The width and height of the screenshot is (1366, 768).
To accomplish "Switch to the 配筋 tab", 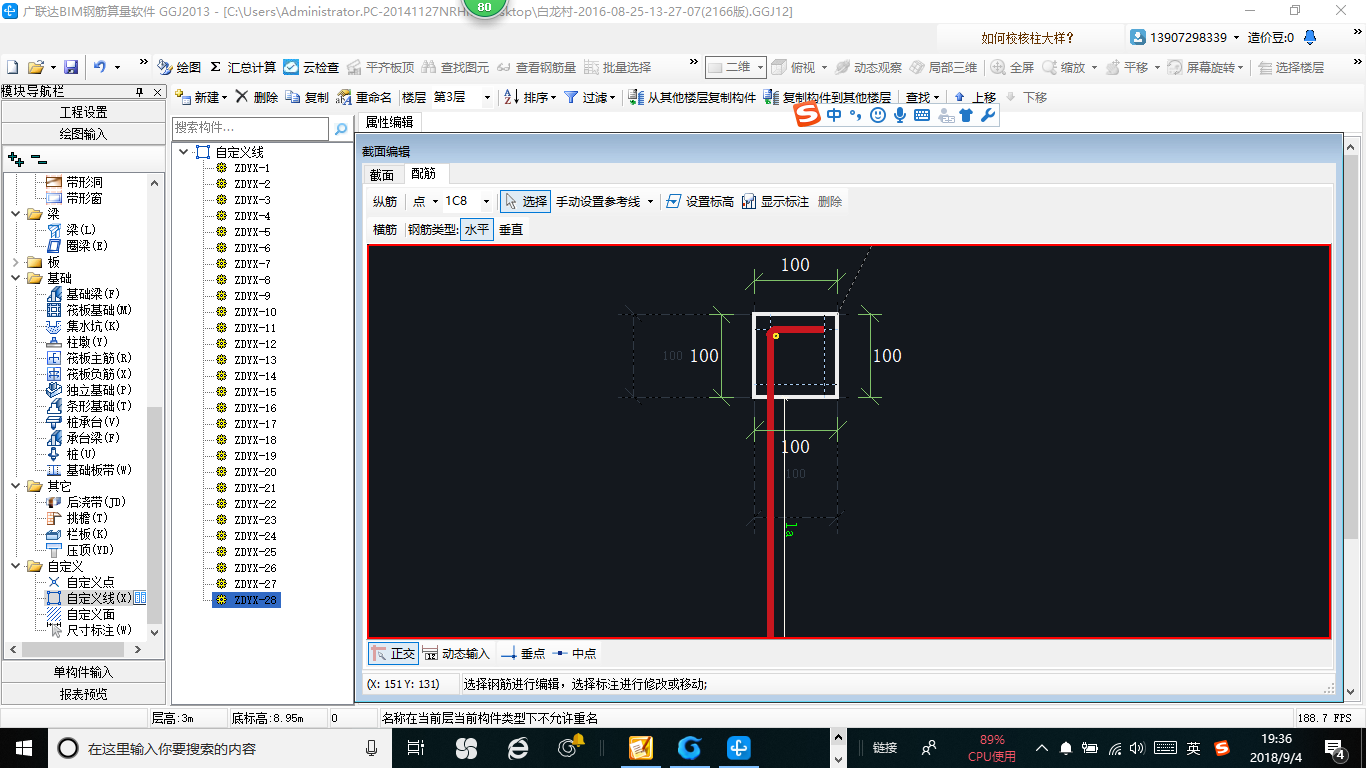I will point(424,174).
